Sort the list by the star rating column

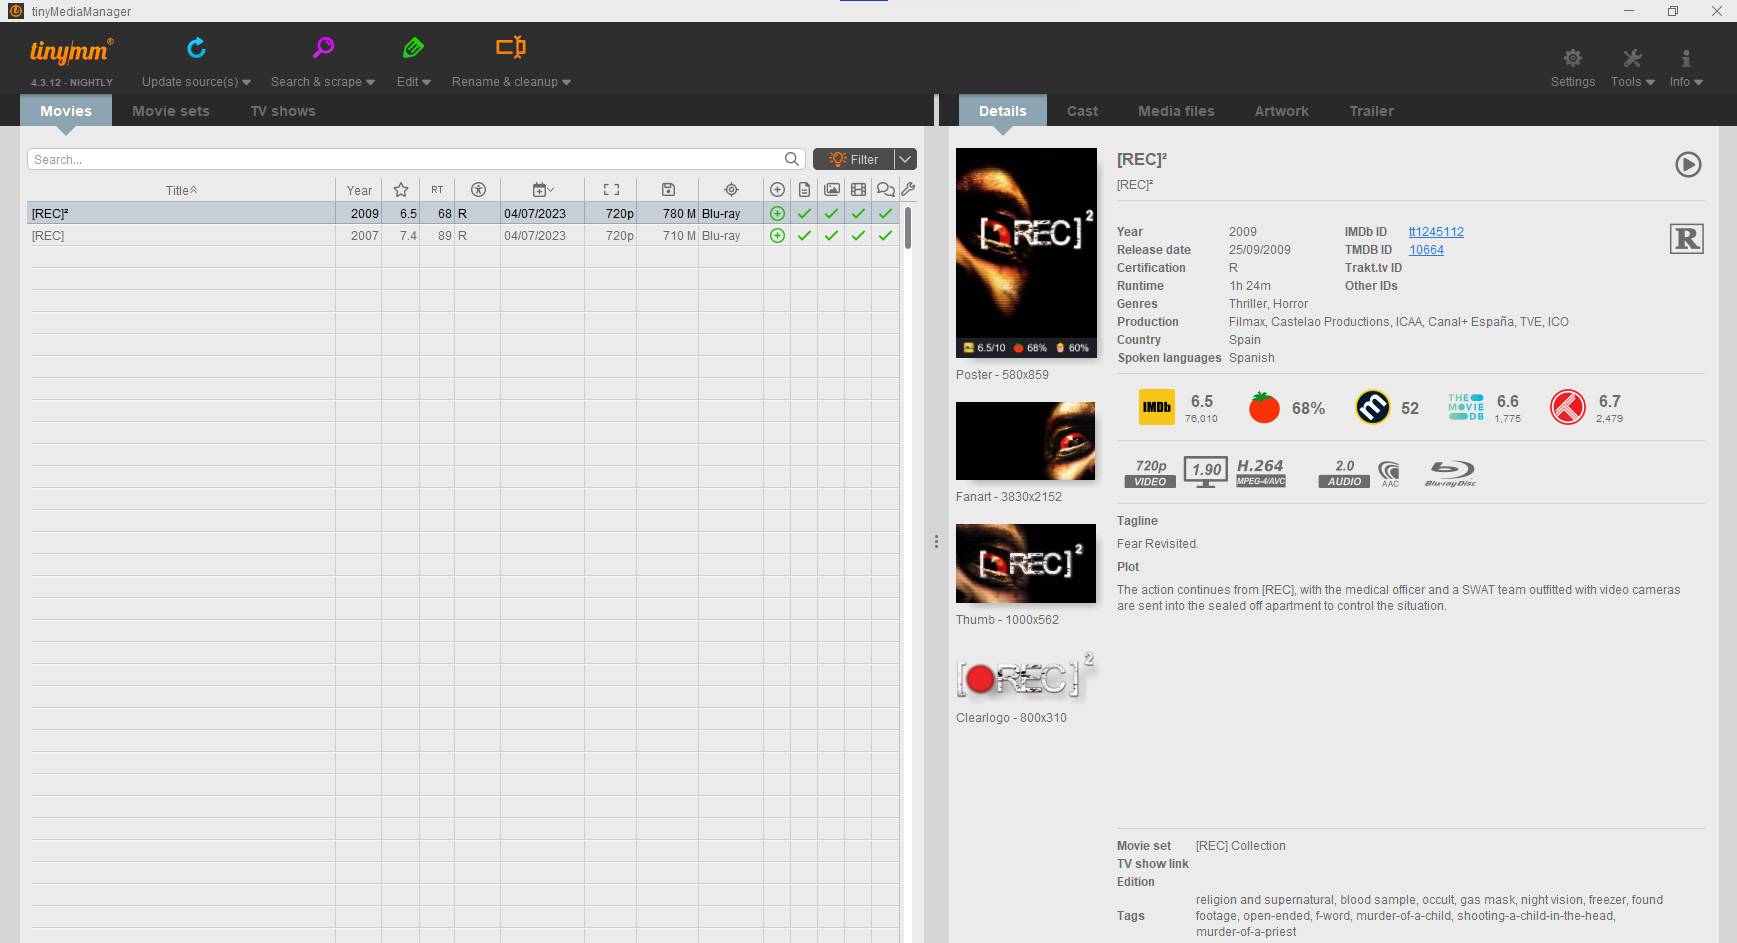pyautogui.click(x=401, y=190)
